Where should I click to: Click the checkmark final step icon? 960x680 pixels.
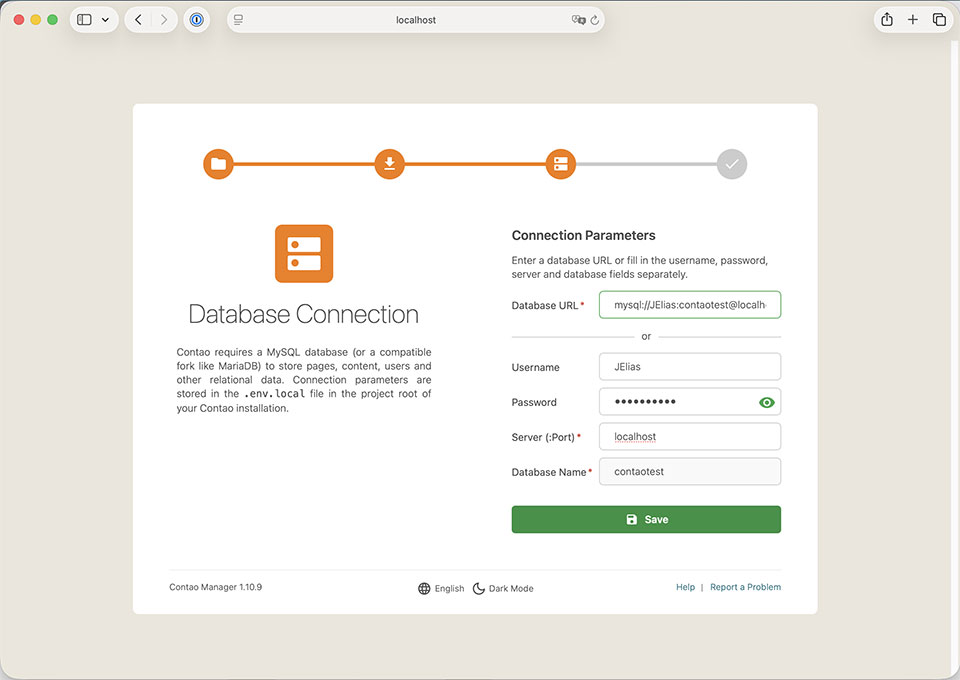point(732,164)
